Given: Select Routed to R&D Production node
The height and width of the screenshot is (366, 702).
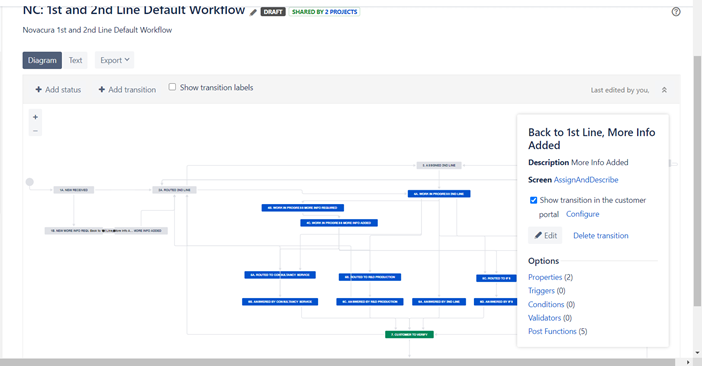Looking at the screenshot, I should point(370,277).
